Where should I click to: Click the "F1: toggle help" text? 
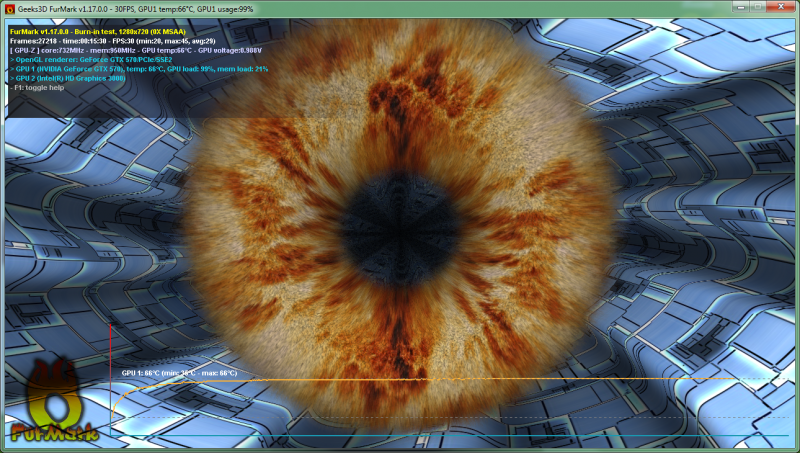(38, 87)
